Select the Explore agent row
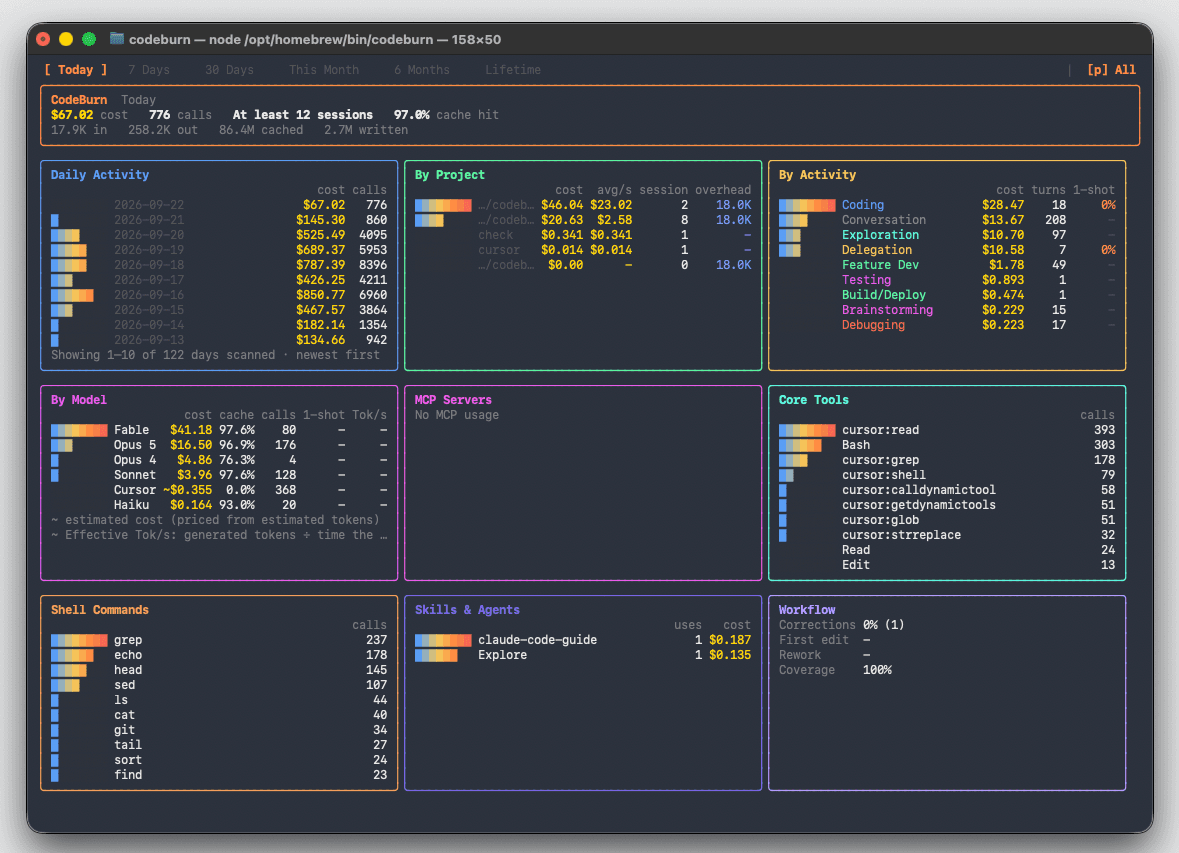The height and width of the screenshot is (853, 1179). (x=583, y=655)
